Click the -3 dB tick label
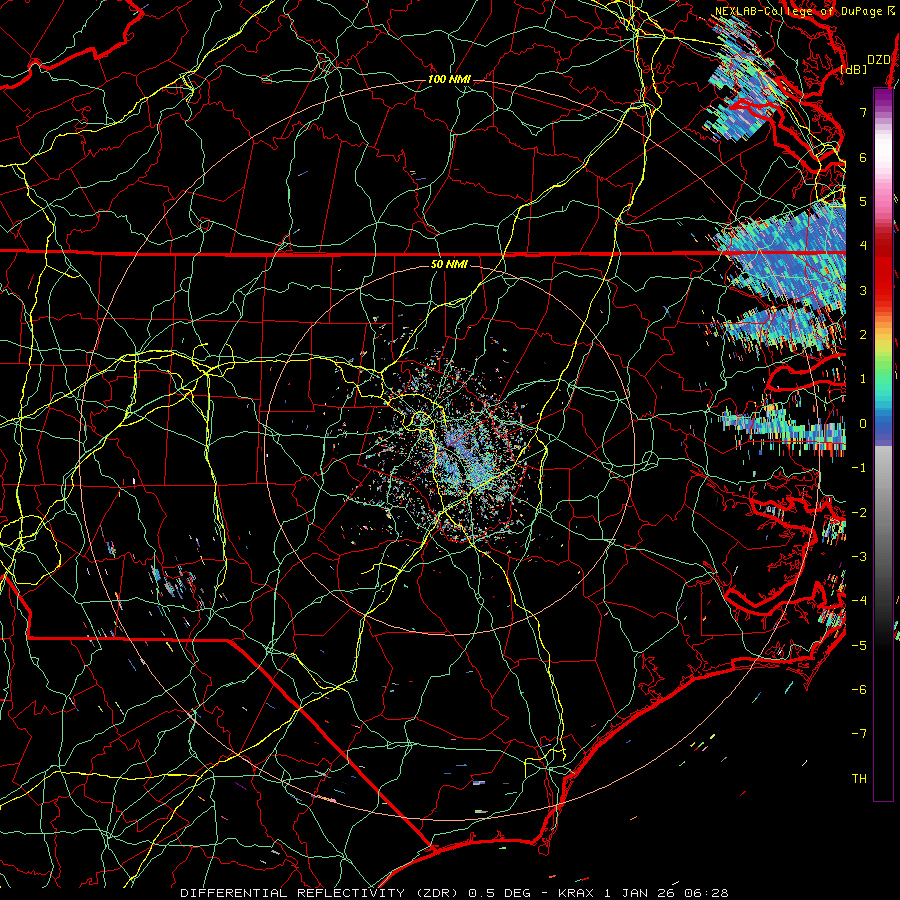Image resolution: width=900 pixels, height=900 pixels. click(x=859, y=556)
